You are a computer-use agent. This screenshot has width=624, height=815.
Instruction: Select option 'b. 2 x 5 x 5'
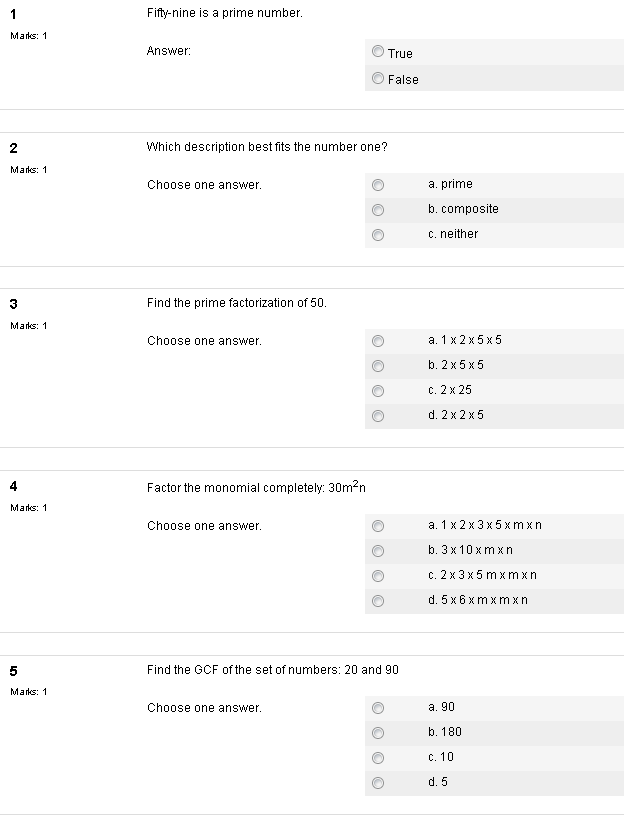(378, 365)
